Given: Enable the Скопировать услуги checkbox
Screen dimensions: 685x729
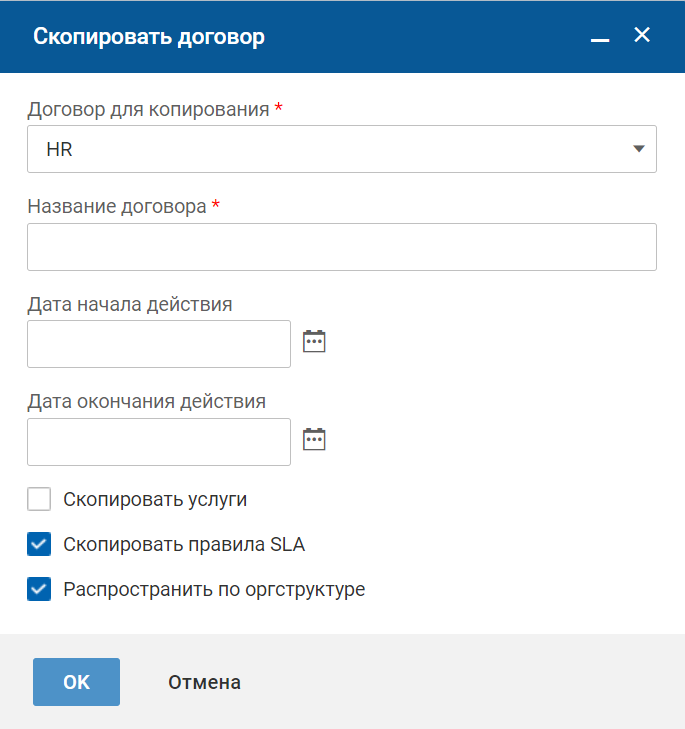Looking at the screenshot, I should tap(39, 499).
